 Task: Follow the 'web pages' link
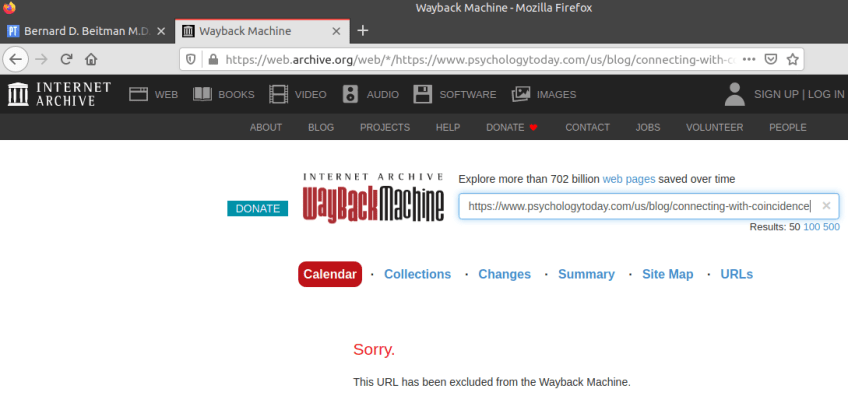click(x=628, y=179)
